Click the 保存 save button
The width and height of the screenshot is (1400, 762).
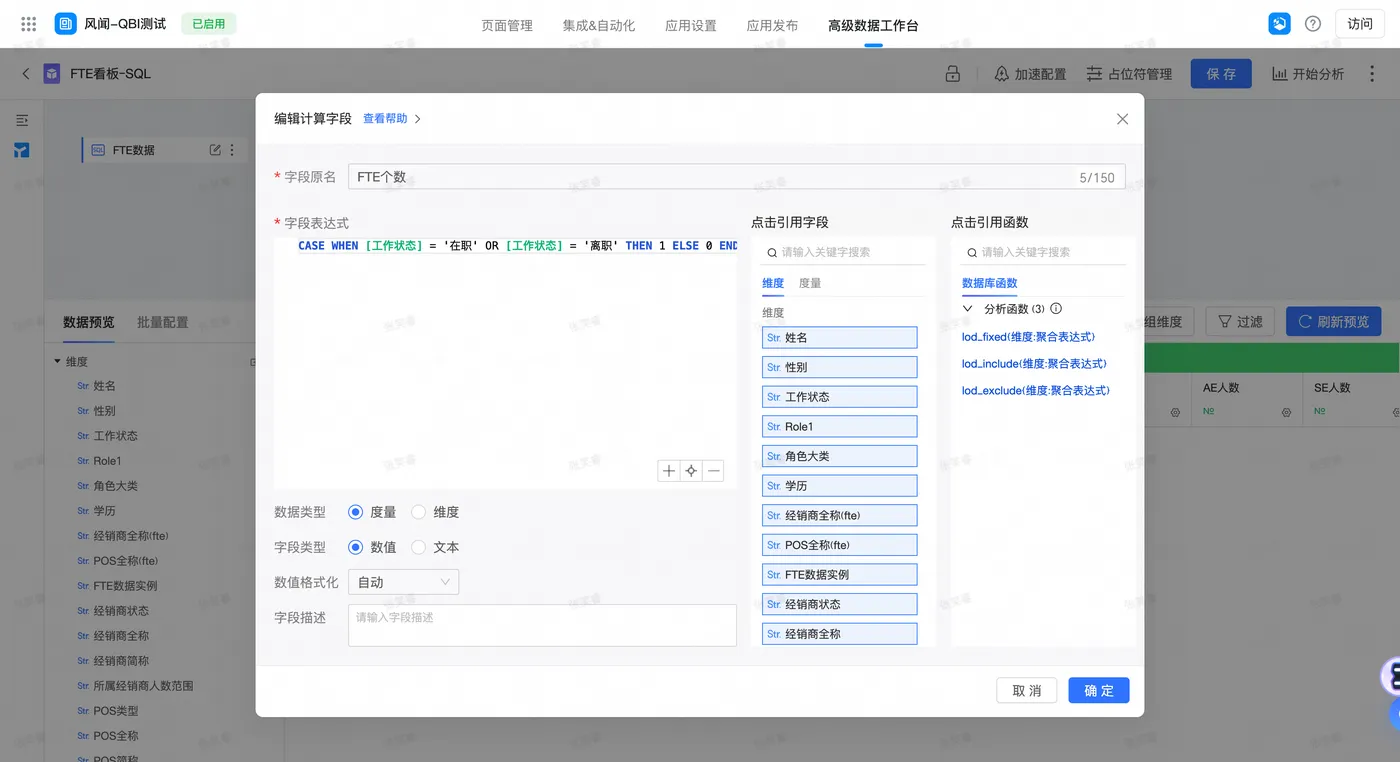click(1221, 74)
